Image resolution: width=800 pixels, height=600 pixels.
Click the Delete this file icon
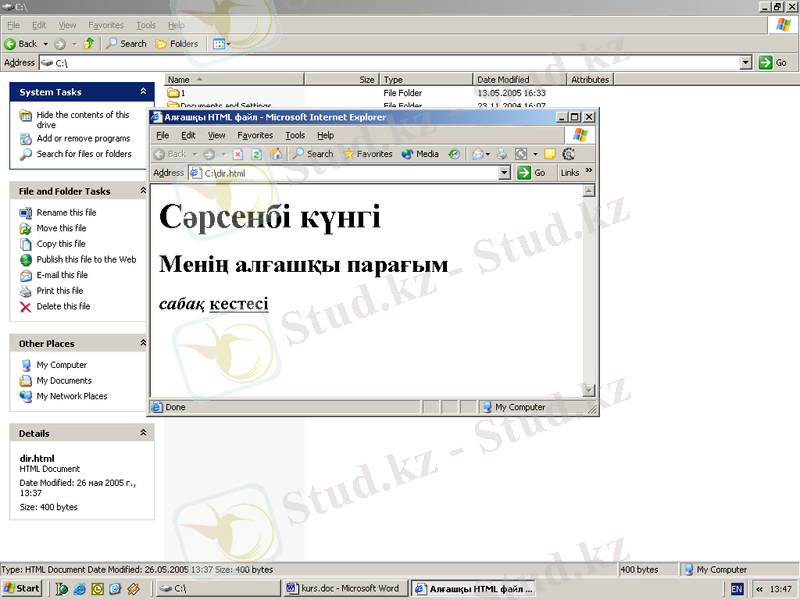pyautogui.click(x=26, y=307)
